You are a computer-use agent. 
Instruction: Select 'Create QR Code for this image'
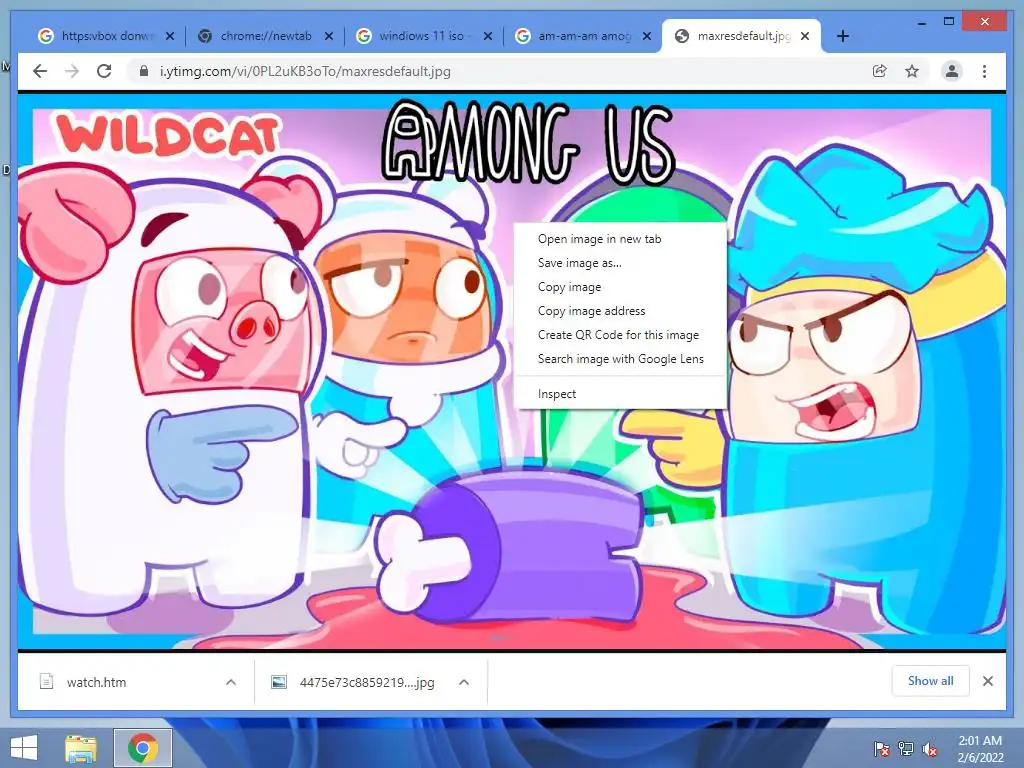point(620,335)
